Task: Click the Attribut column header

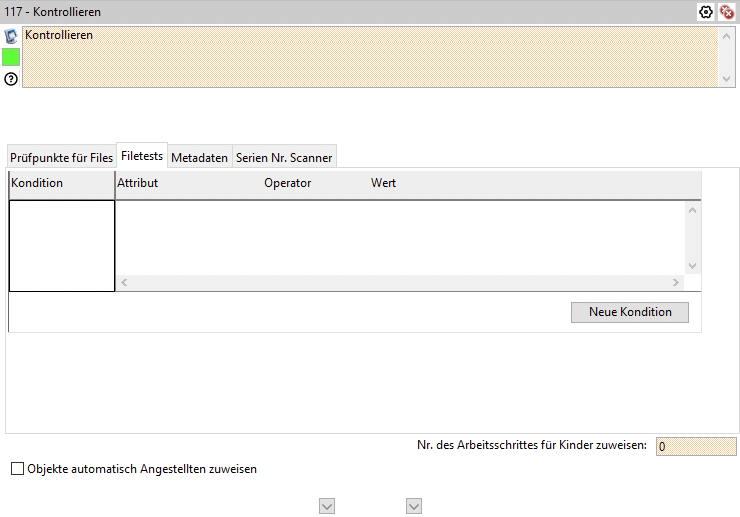Action: point(138,183)
